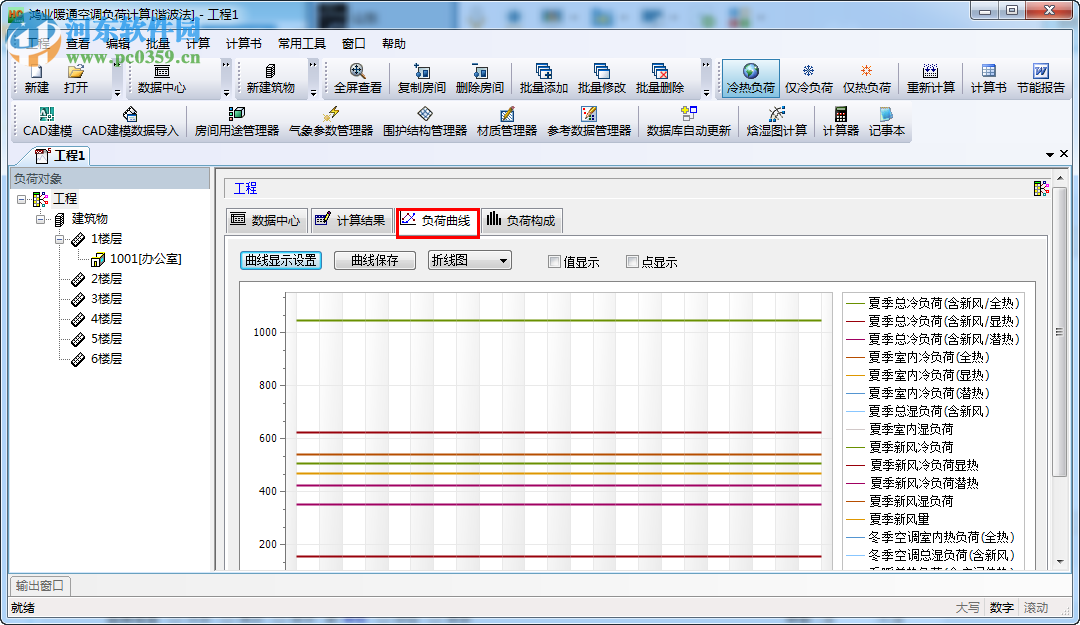Switch to the 负荷构成 tab
This screenshot has height=625, width=1080.
point(520,220)
